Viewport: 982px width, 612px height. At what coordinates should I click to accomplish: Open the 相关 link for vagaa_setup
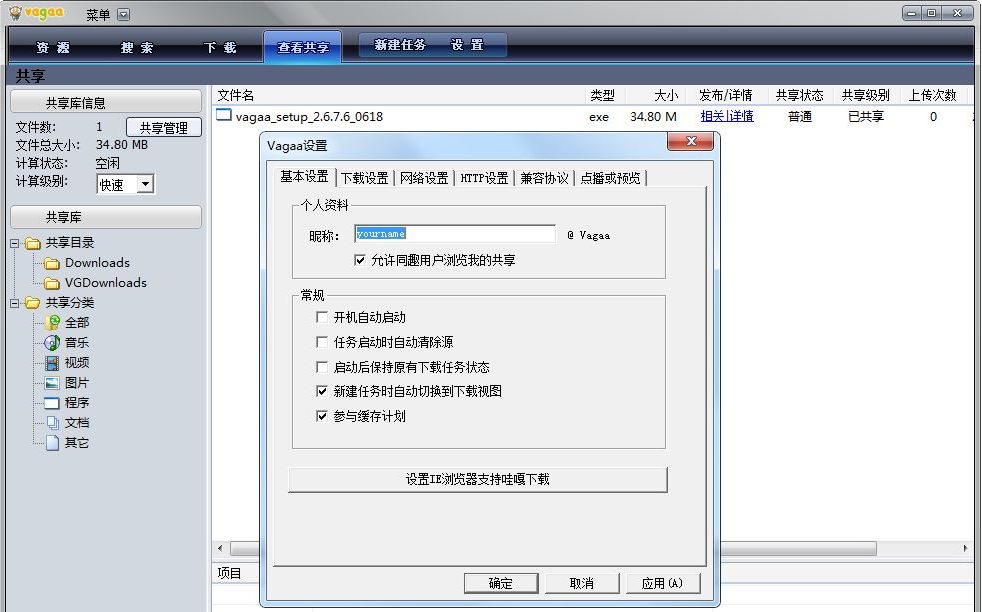pos(713,116)
